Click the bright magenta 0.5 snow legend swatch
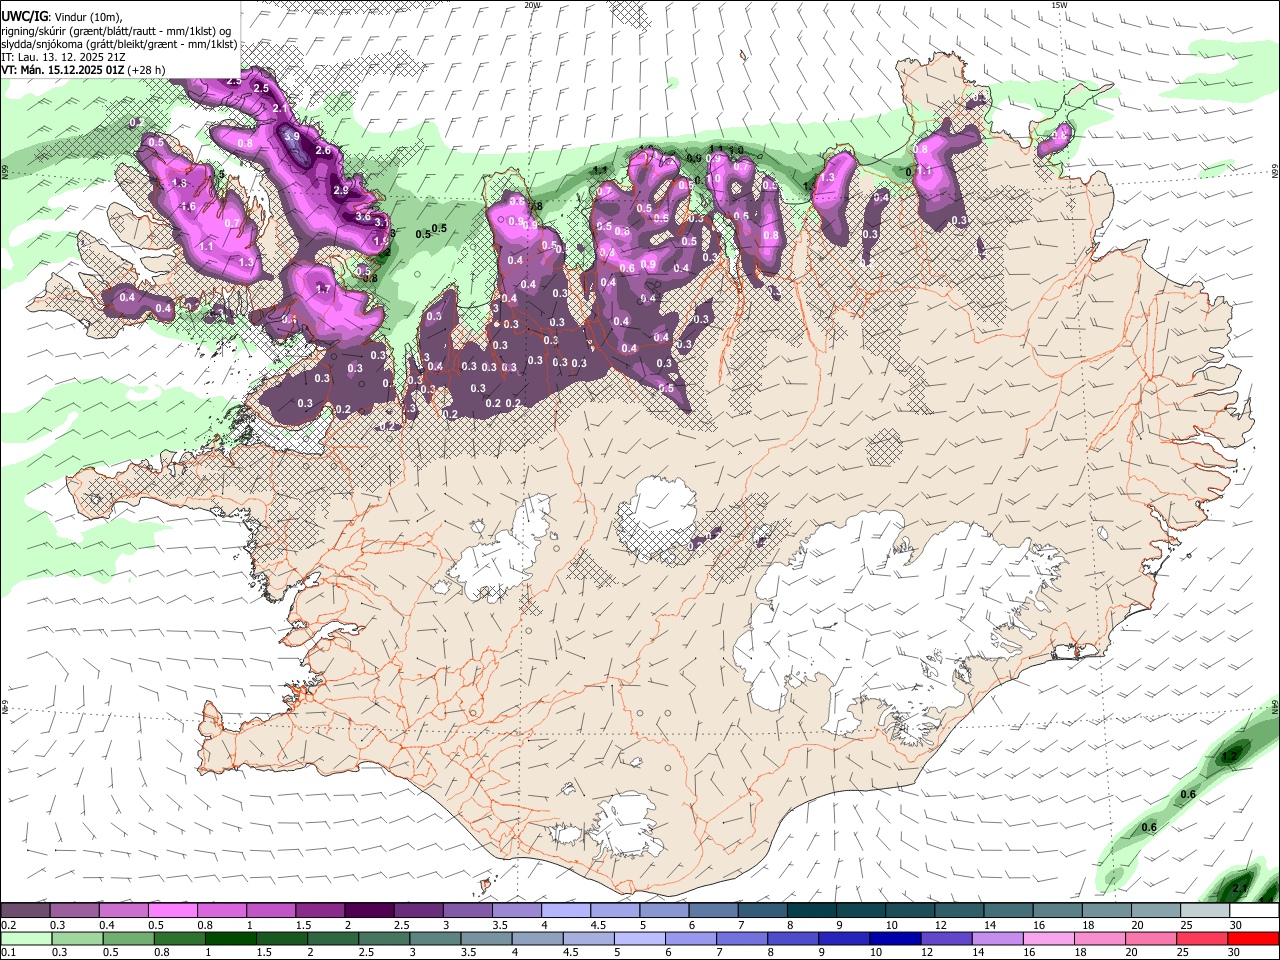1280x960 pixels. pyautogui.click(x=172, y=910)
